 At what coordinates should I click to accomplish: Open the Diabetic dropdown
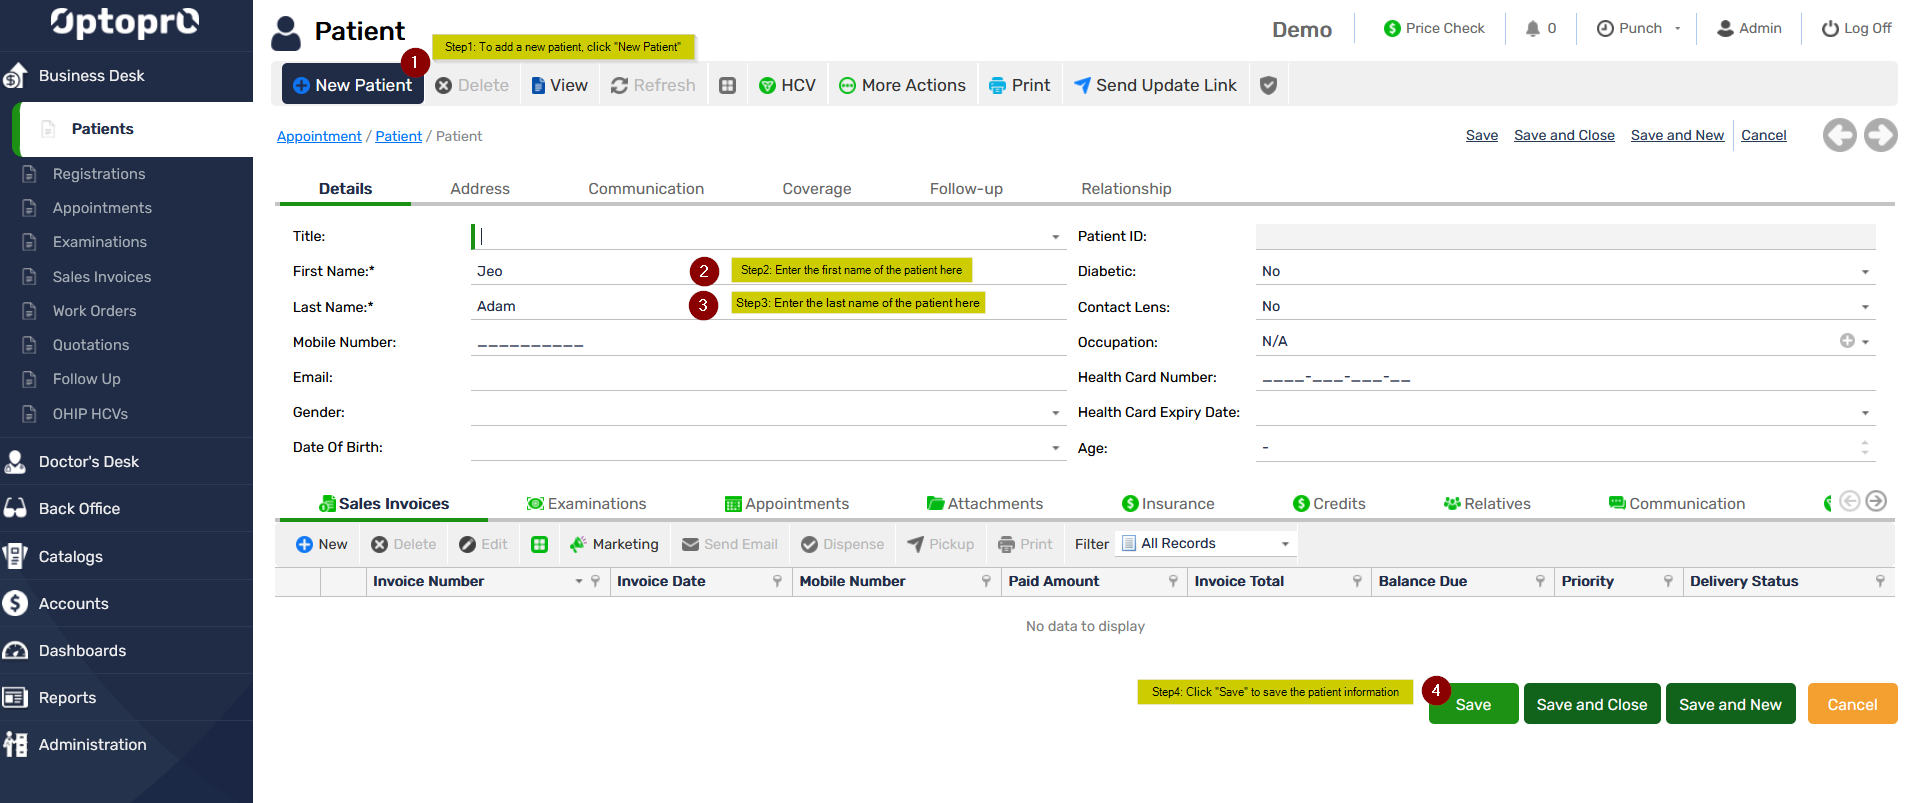(1864, 272)
